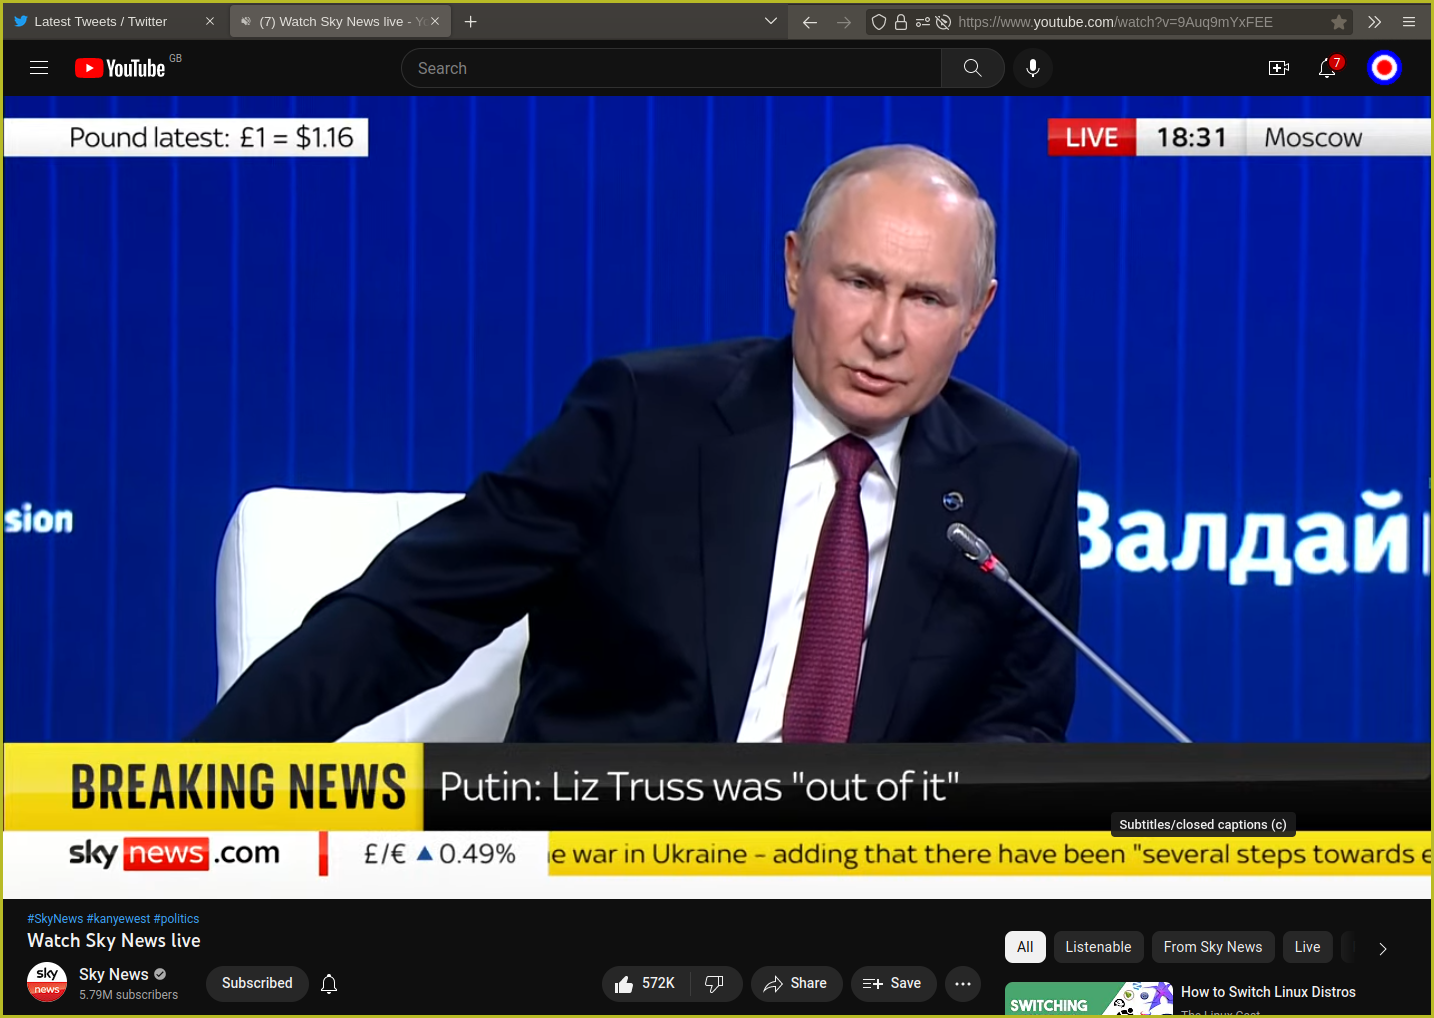Expand the list all tabs dropdown

[x=771, y=21]
